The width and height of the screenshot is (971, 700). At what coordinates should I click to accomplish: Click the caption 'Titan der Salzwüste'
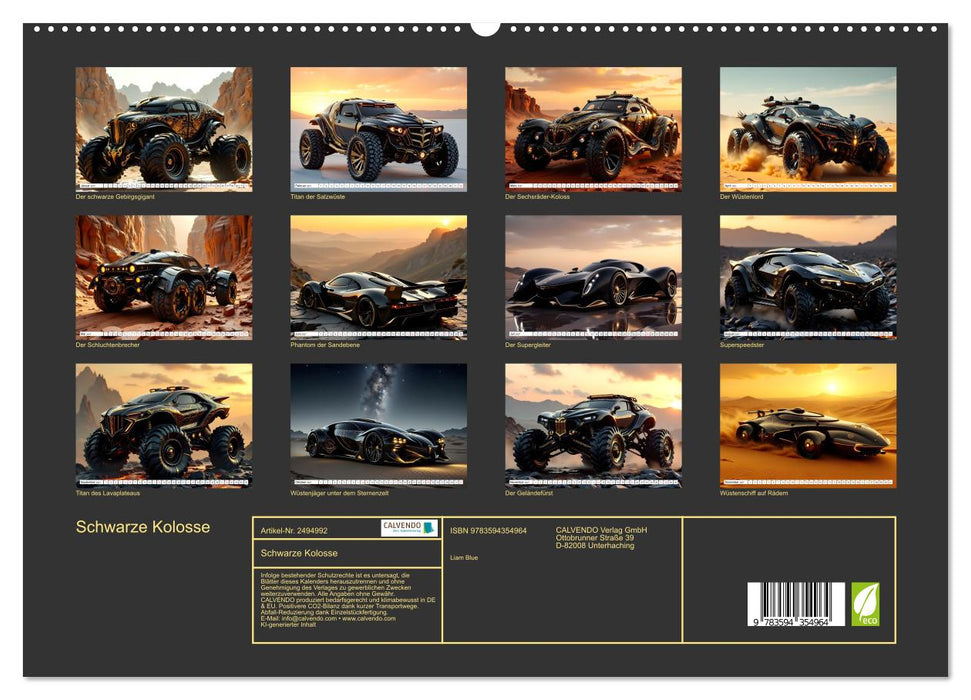[x=318, y=196]
